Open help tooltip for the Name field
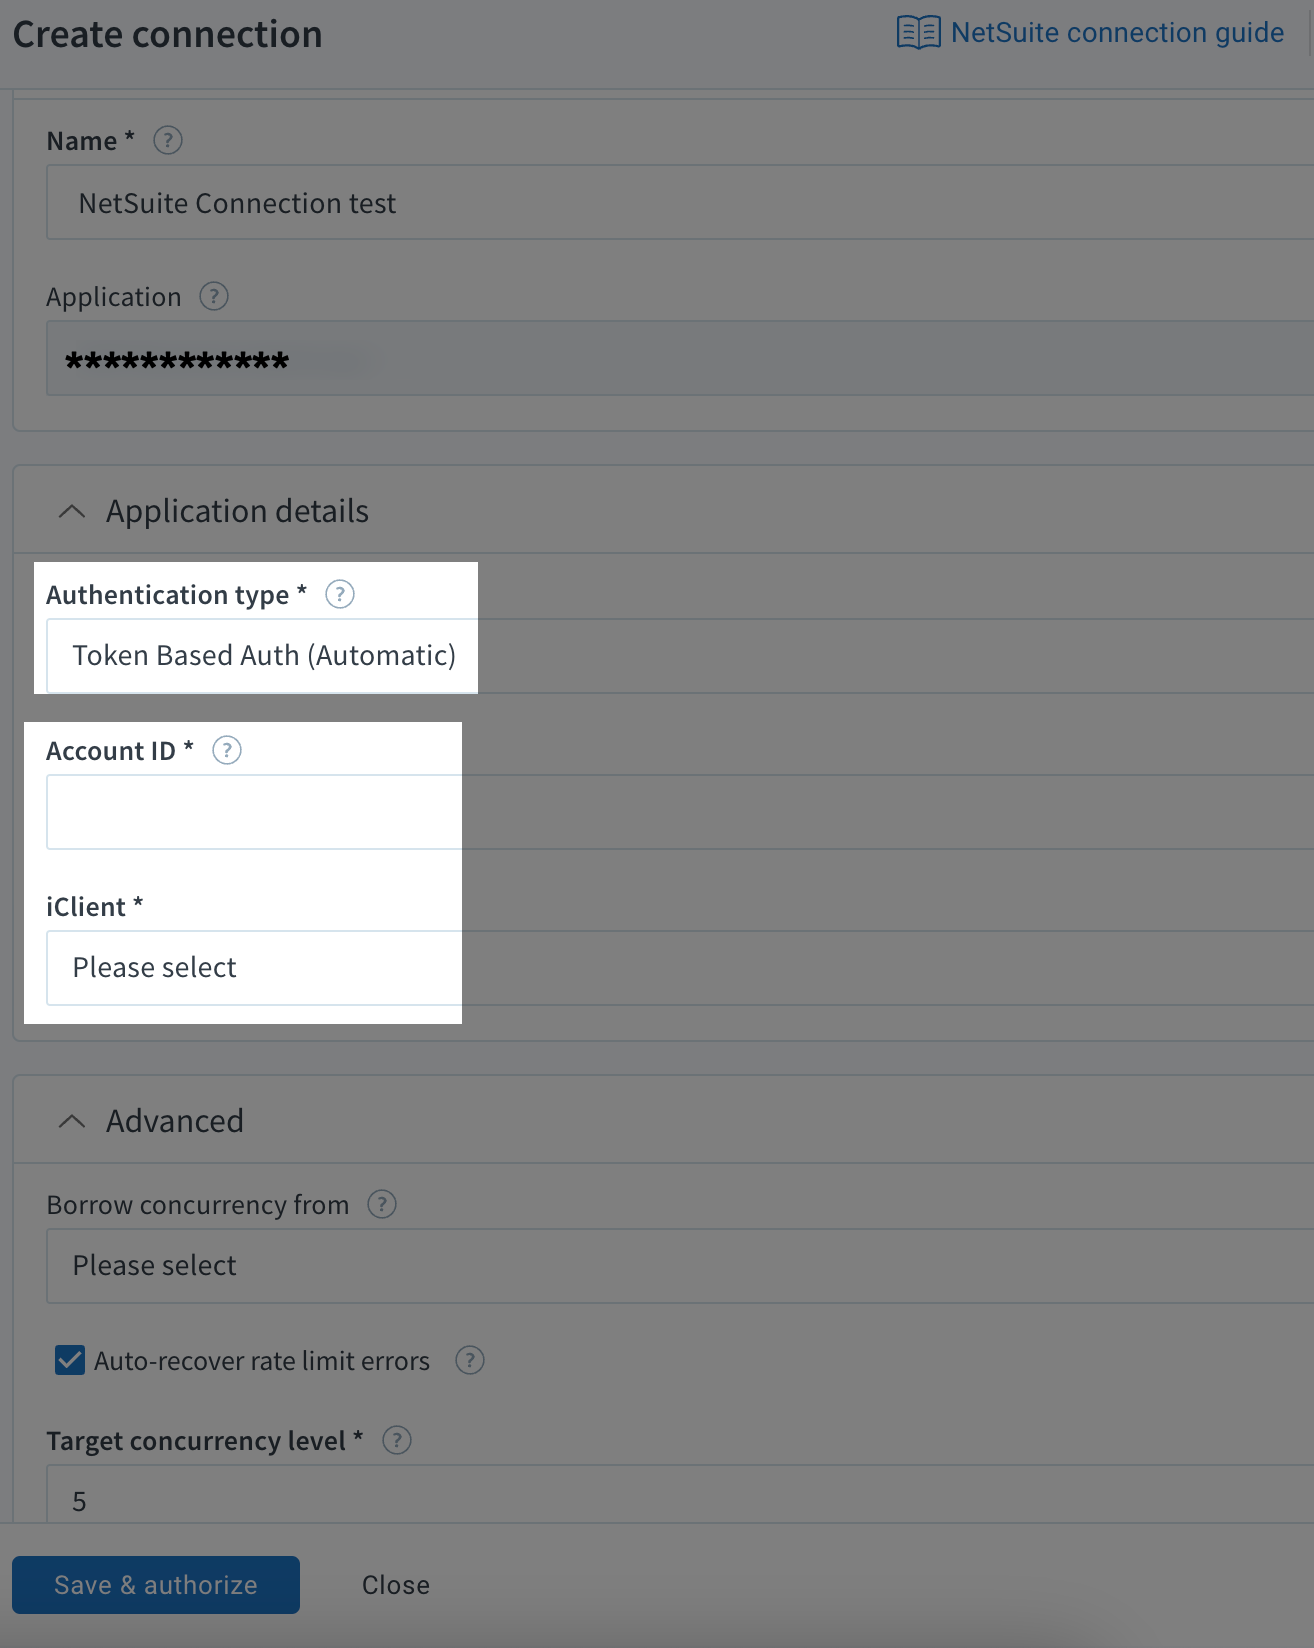This screenshot has height=1648, width=1314. tap(167, 141)
